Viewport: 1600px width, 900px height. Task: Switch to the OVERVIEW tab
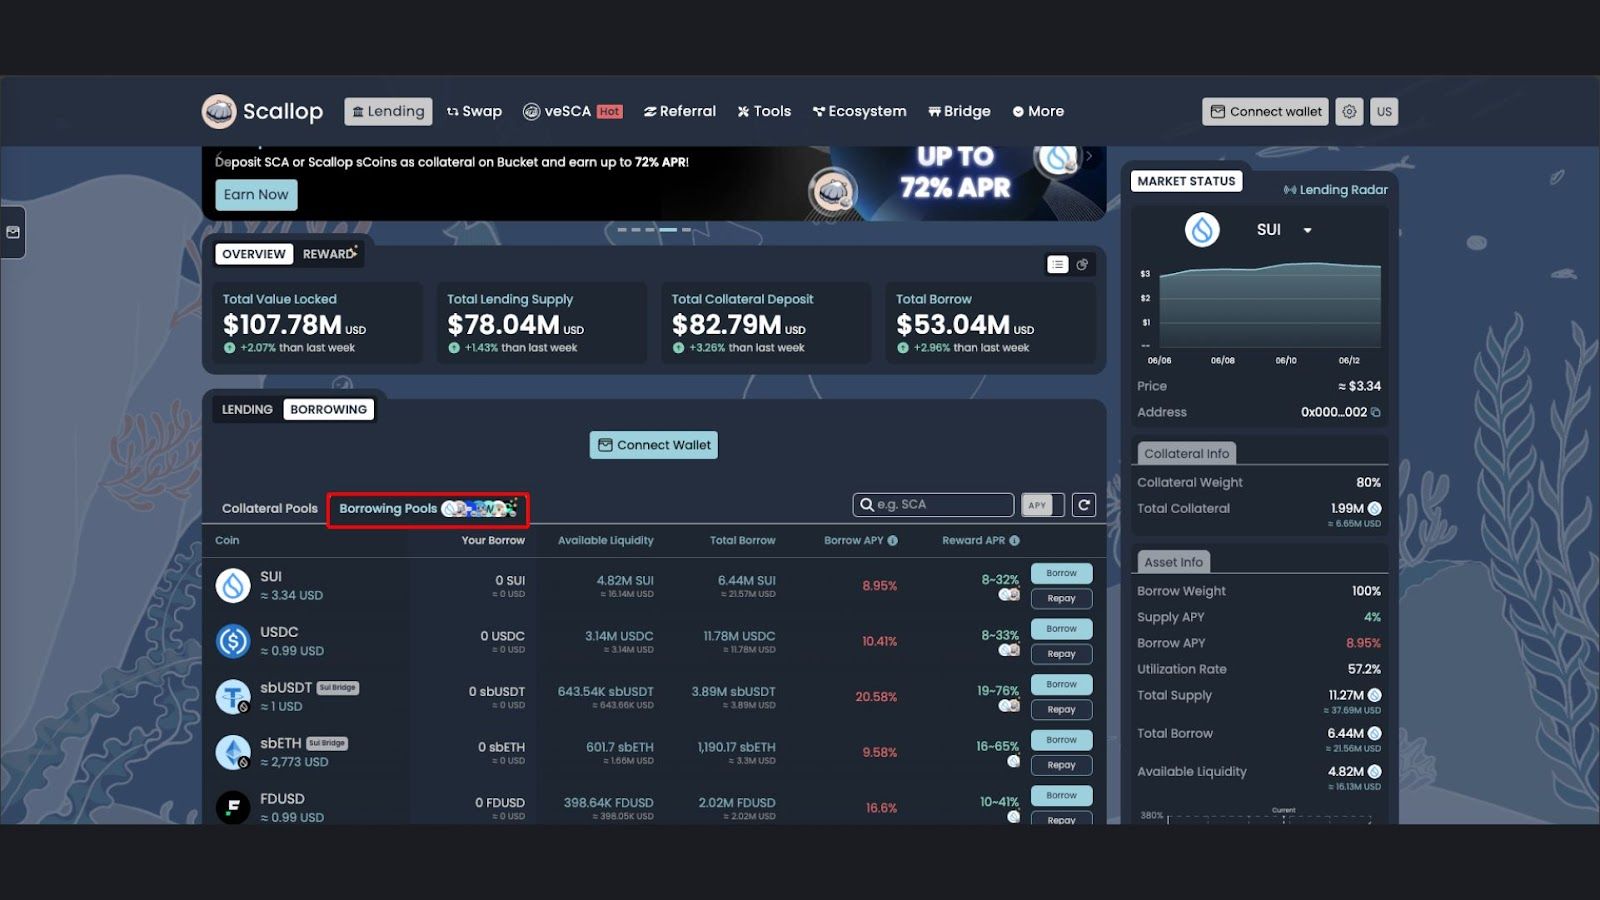[254, 254]
